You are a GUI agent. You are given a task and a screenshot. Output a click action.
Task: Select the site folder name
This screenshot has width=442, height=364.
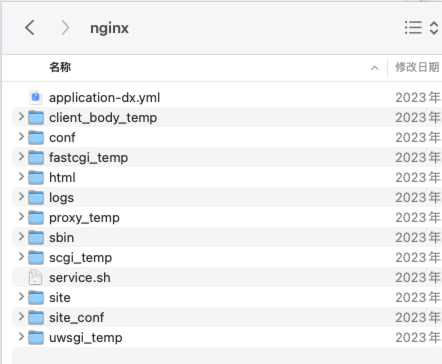(x=60, y=297)
